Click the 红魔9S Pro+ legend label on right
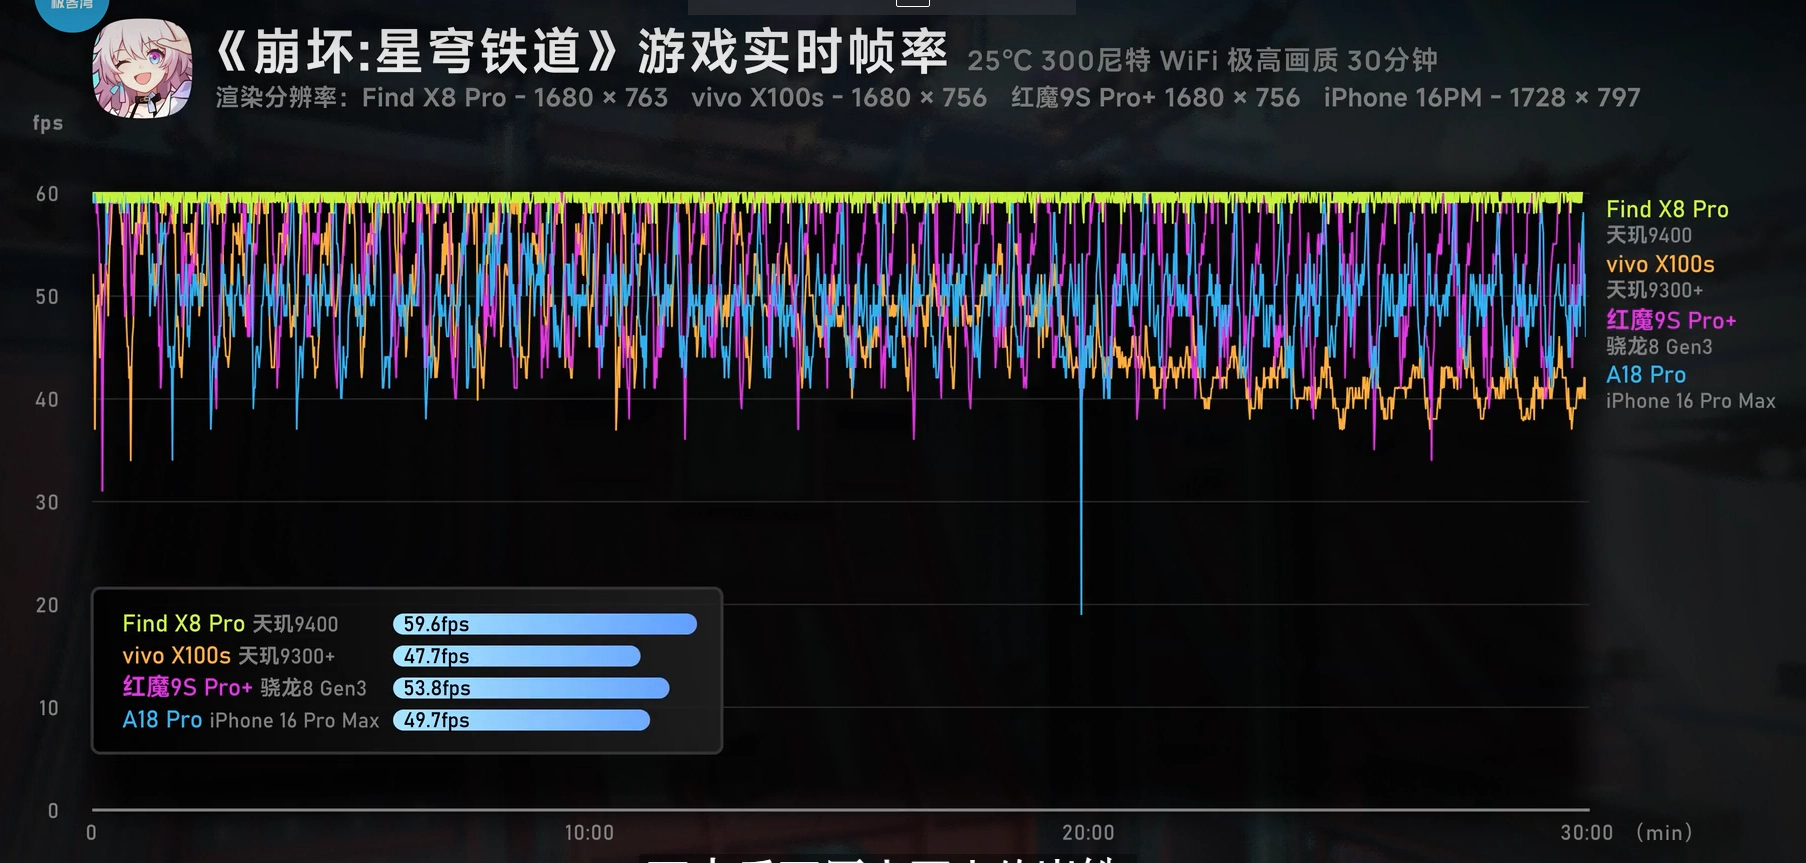 pos(1671,321)
